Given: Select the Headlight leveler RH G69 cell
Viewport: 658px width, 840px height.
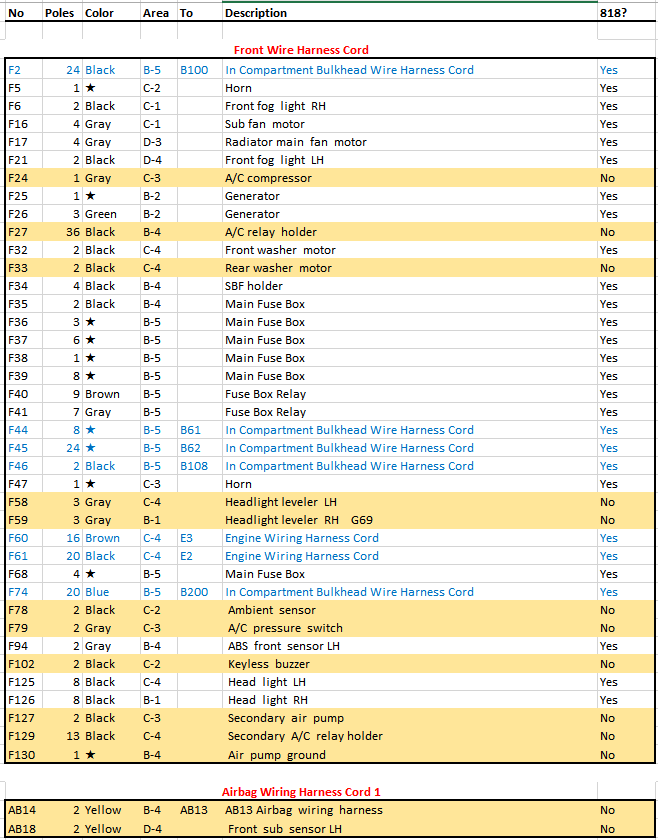Looking at the screenshot, I should pos(298,520).
